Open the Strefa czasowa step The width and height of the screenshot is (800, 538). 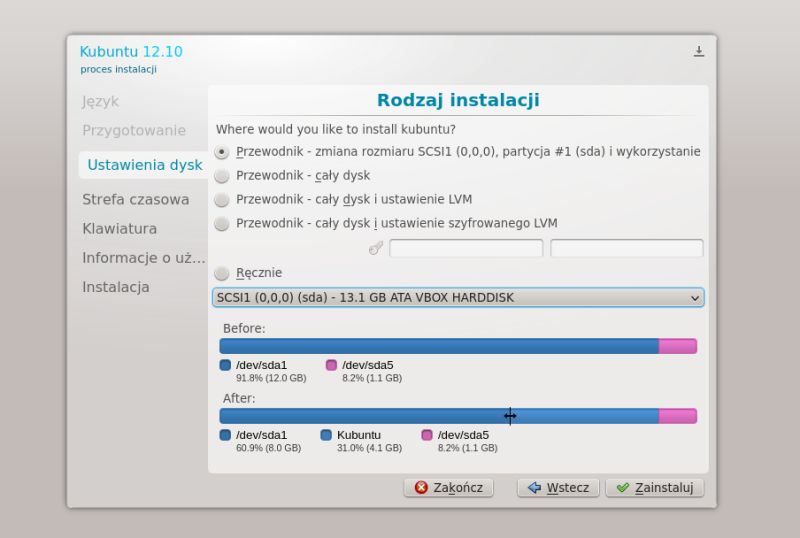point(136,200)
